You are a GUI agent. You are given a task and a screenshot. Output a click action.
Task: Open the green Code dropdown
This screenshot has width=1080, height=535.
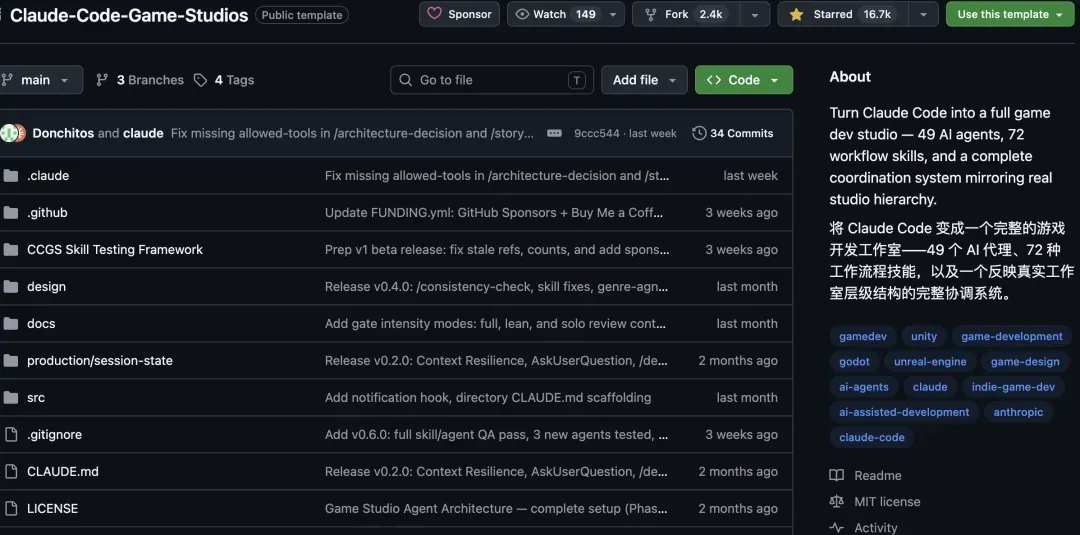click(x=744, y=80)
